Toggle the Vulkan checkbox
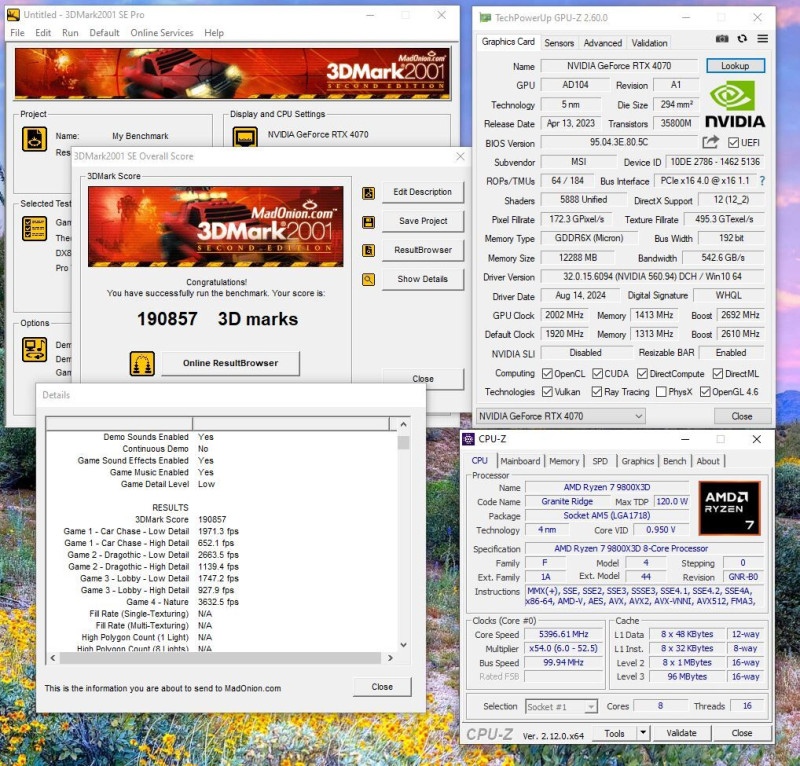The image size is (800, 766). click(x=547, y=392)
